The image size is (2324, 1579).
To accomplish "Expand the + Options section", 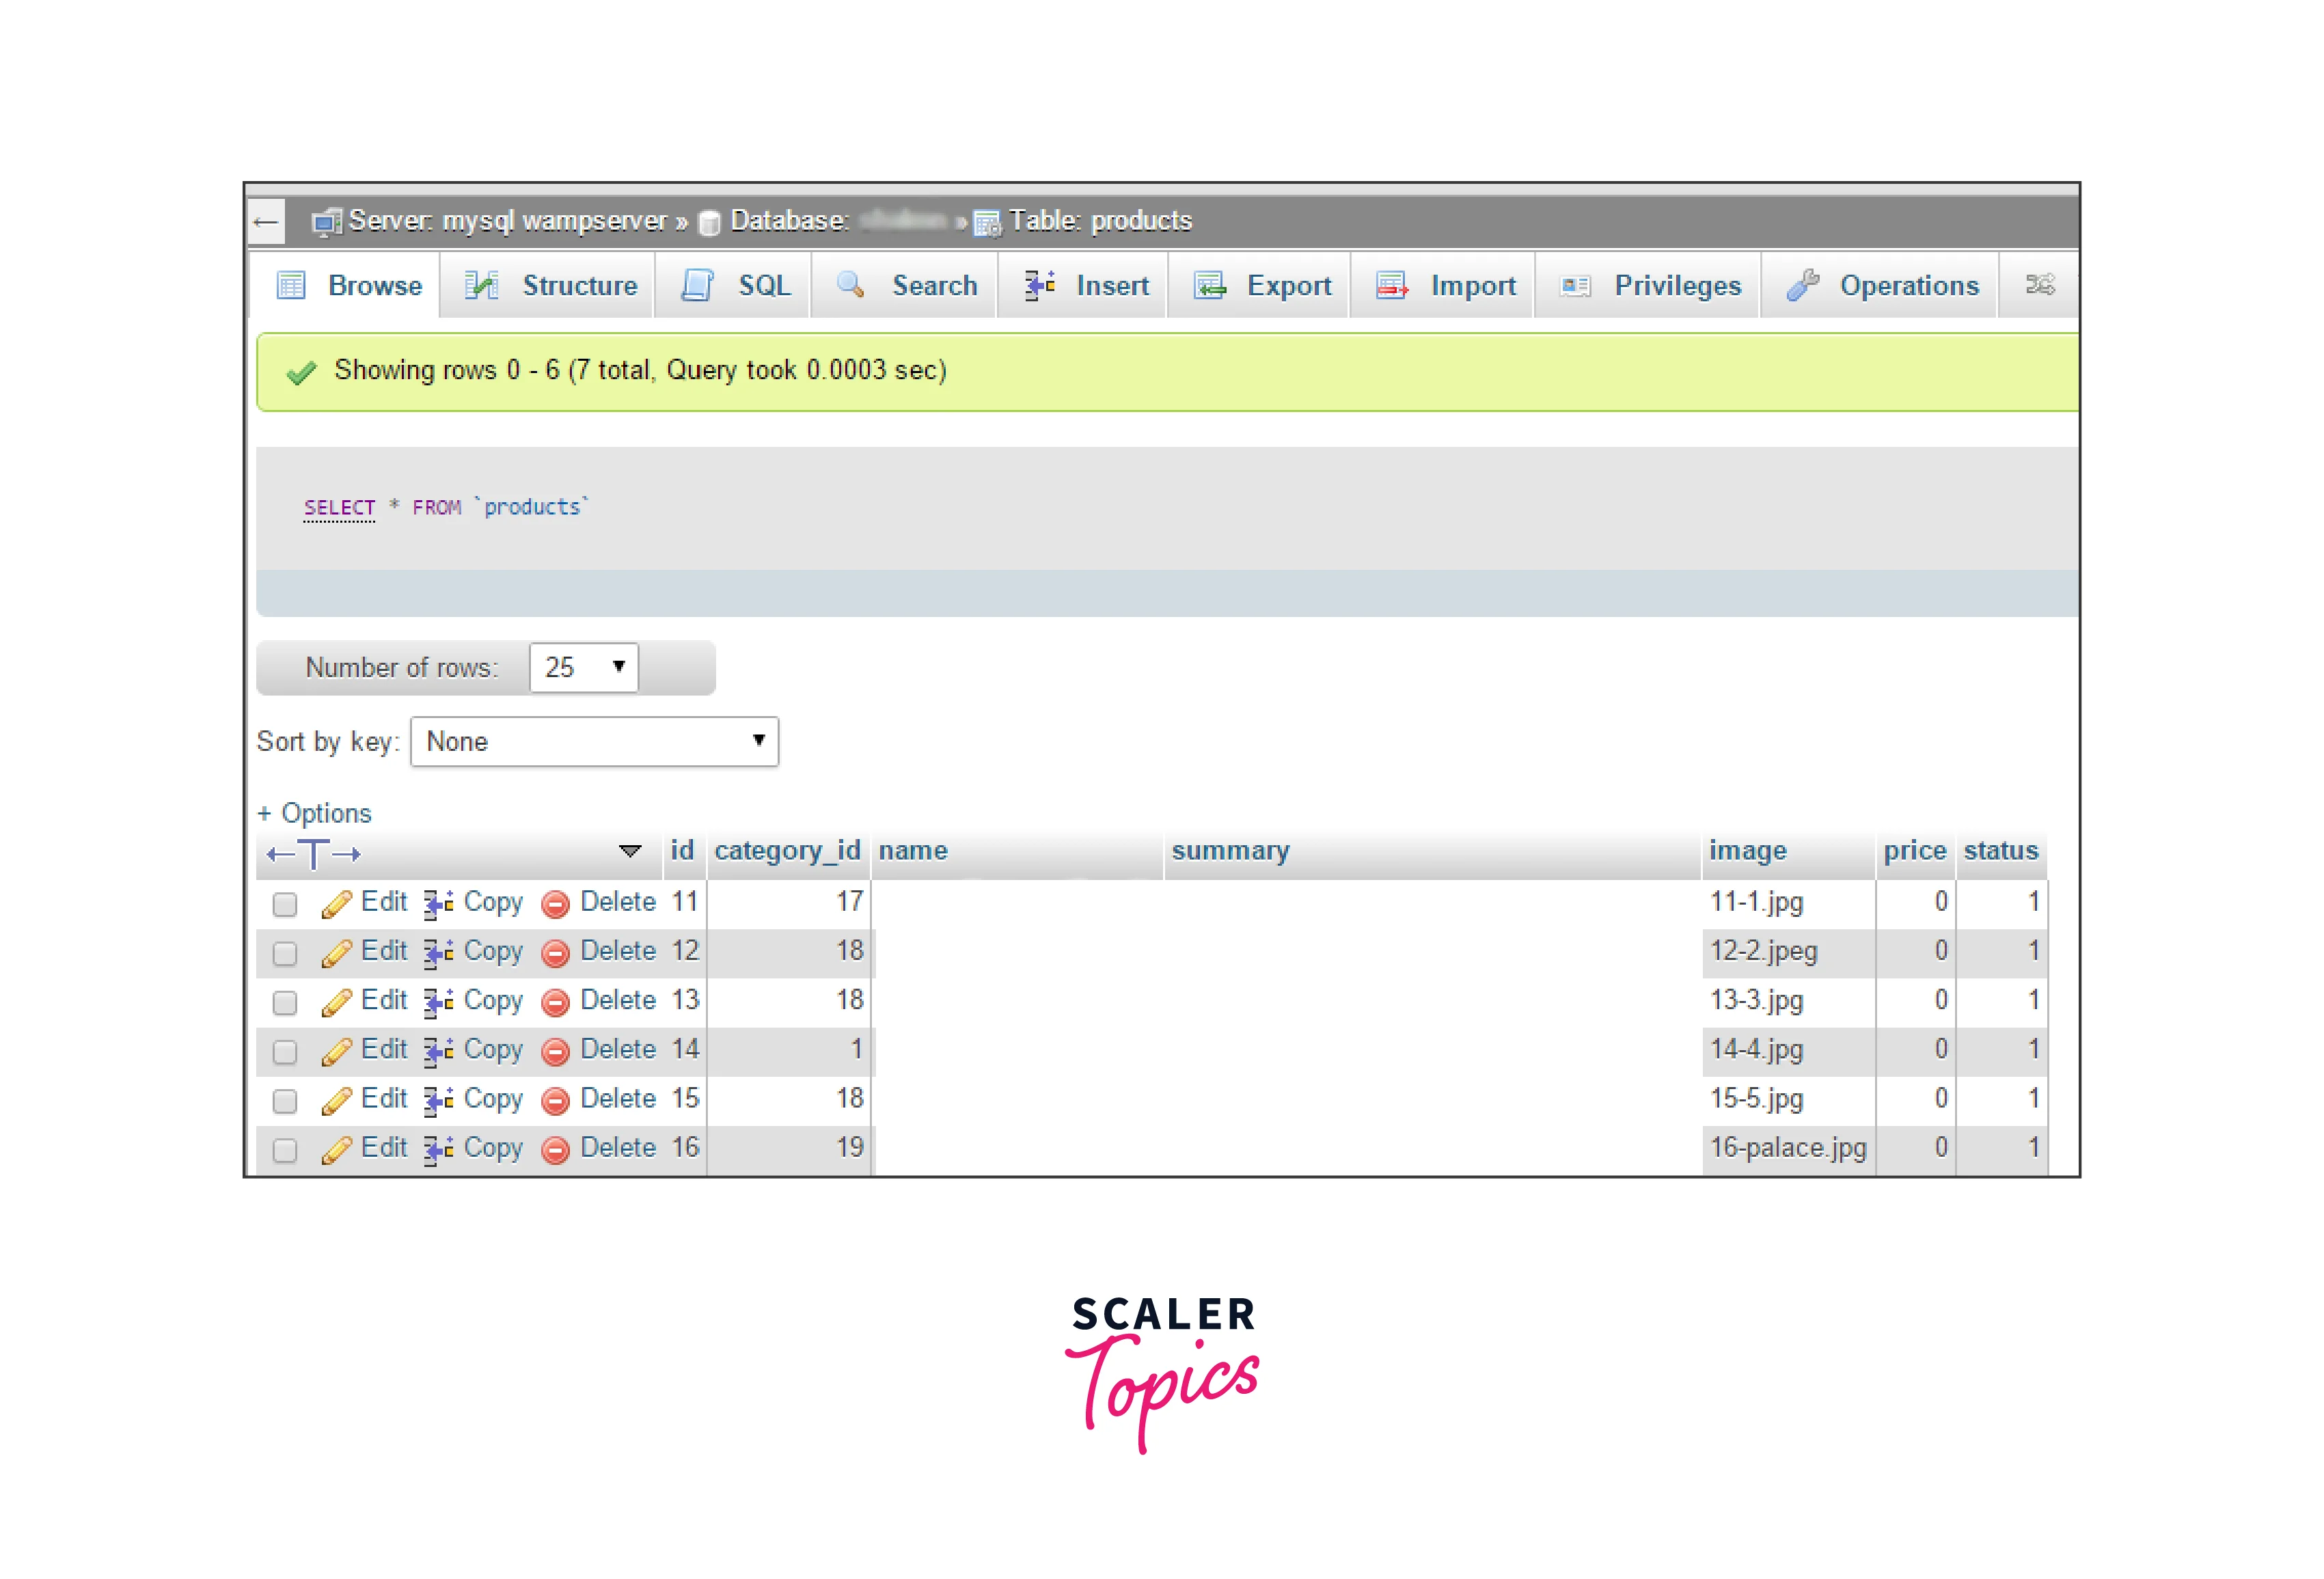I will pyautogui.click(x=315, y=813).
